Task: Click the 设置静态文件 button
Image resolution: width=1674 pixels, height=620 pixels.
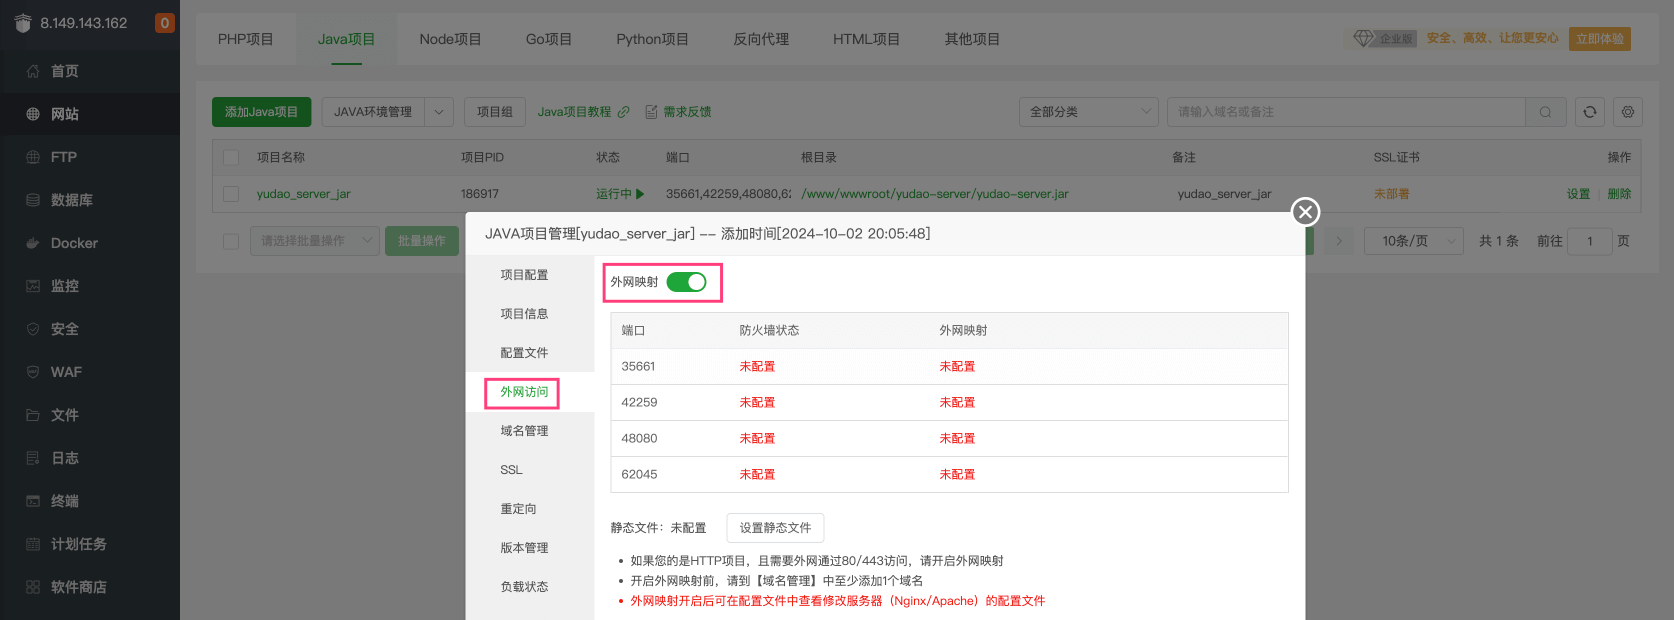Action: (x=775, y=528)
